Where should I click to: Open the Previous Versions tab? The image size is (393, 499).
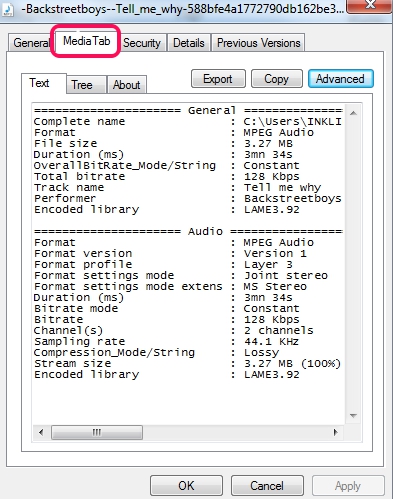click(x=258, y=43)
